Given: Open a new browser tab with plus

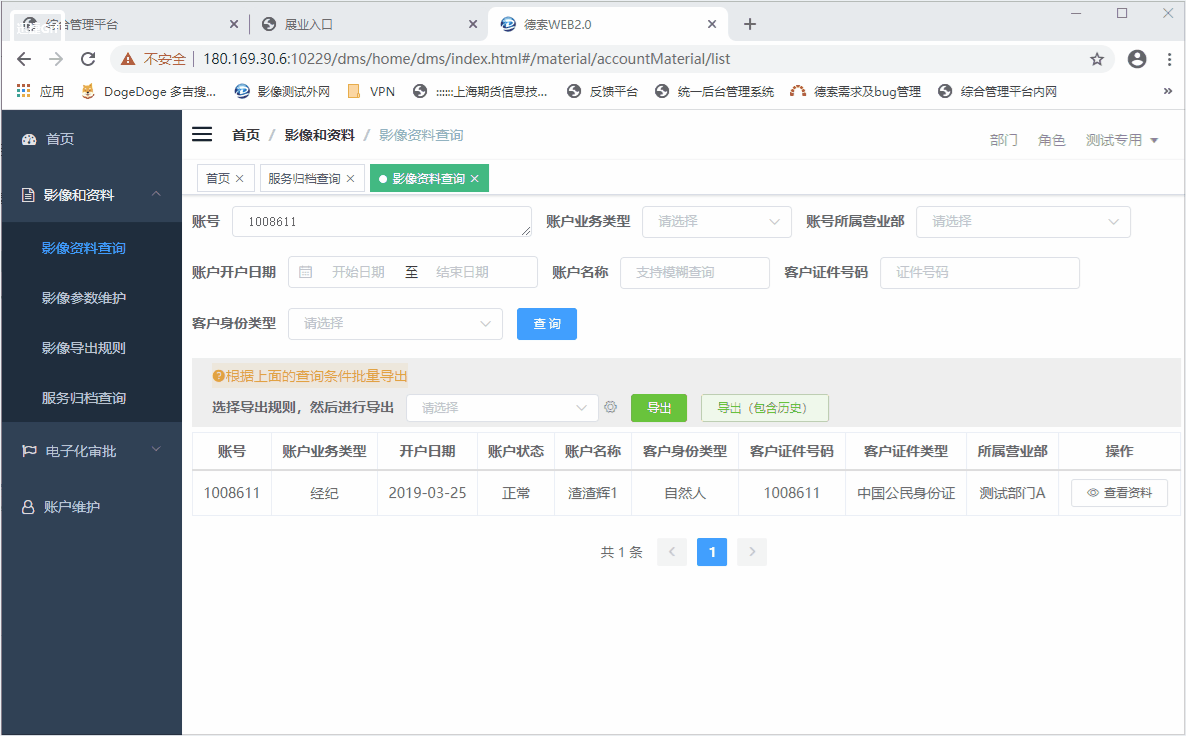Looking at the screenshot, I should click(750, 24).
